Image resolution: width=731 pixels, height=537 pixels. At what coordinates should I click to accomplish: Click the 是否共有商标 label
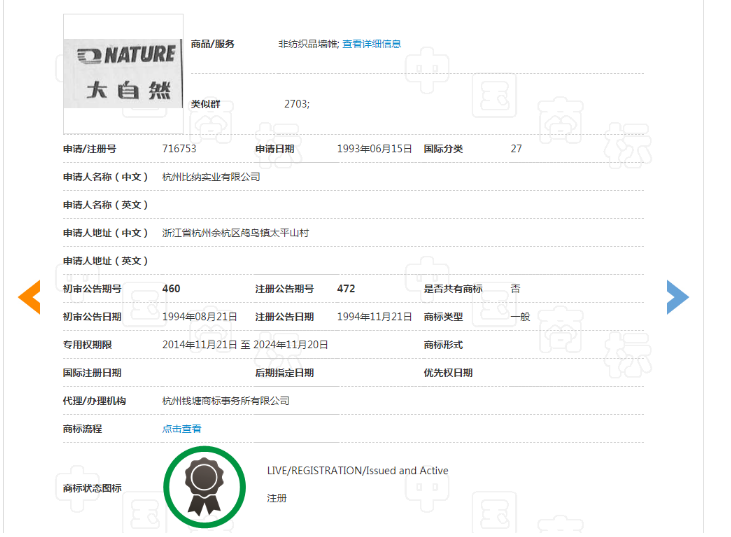(x=453, y=289)
